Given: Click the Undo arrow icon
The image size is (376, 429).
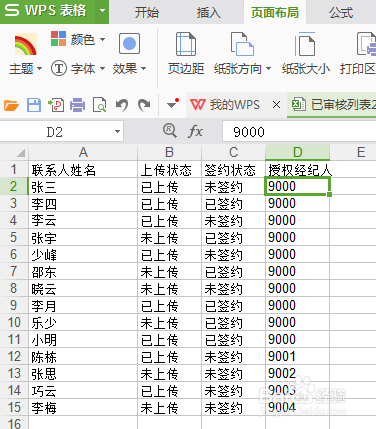Looking at the screenshot, I should (122, 105).
